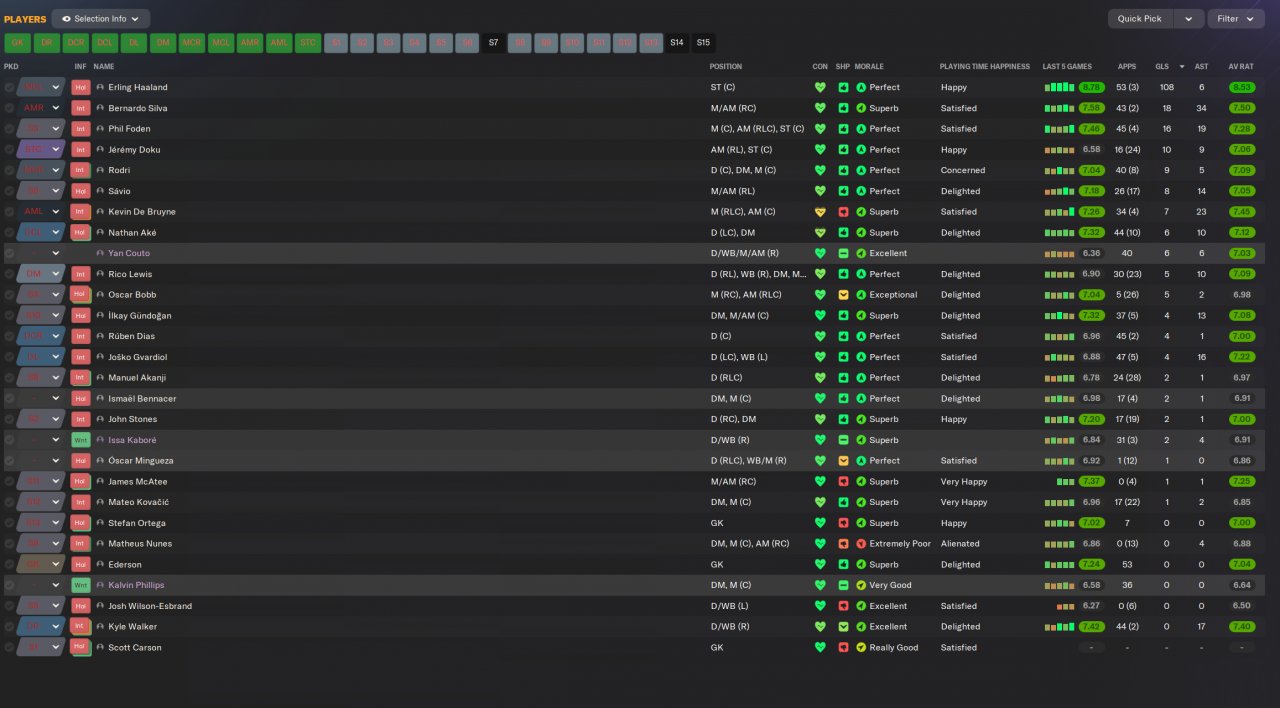Click the Wnt badge beside Kalvin Phillips

(x=80, y=585)
